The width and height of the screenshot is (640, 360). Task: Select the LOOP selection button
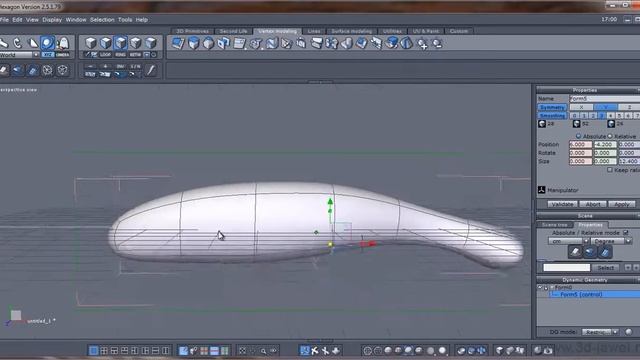(106, 54)
